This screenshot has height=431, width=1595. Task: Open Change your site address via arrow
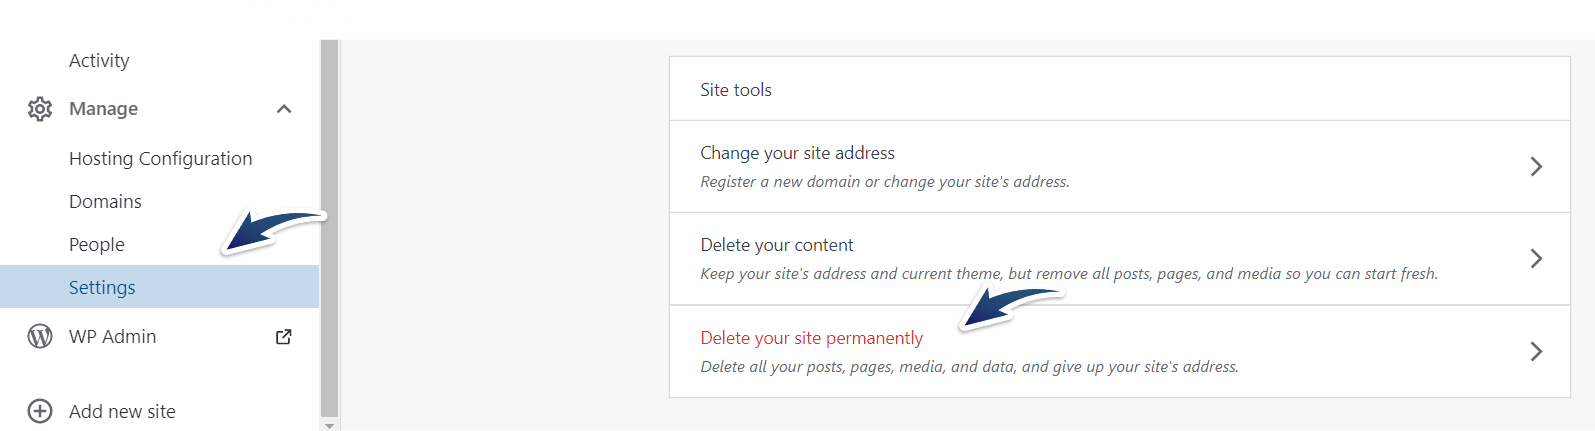[x=1536, y=166]
